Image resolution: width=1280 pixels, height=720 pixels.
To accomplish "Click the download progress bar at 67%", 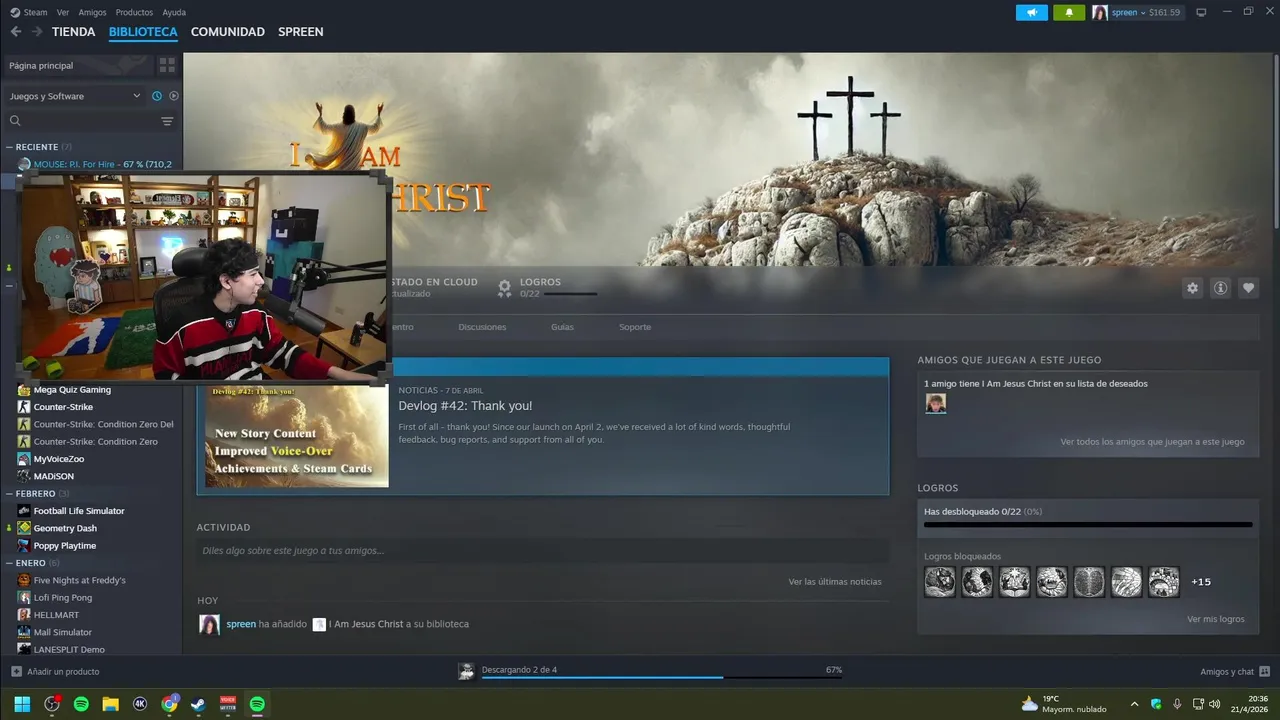I will pos(661,677).
